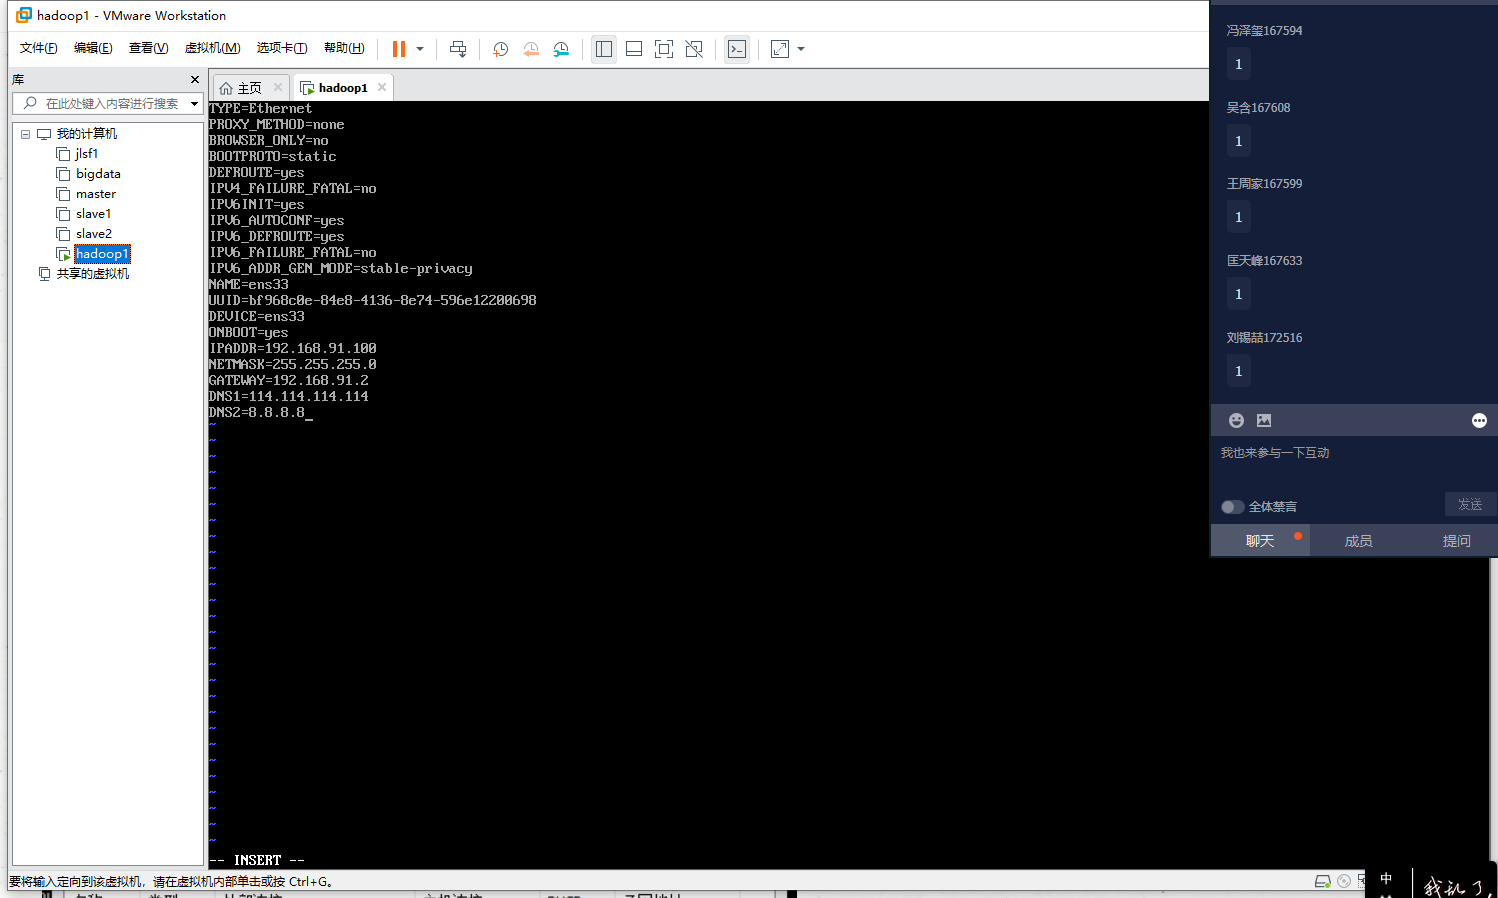The width and height of the screenshot is (1498, 898).
Task: Click the 发送 send button
Action: click(1470, 505)
